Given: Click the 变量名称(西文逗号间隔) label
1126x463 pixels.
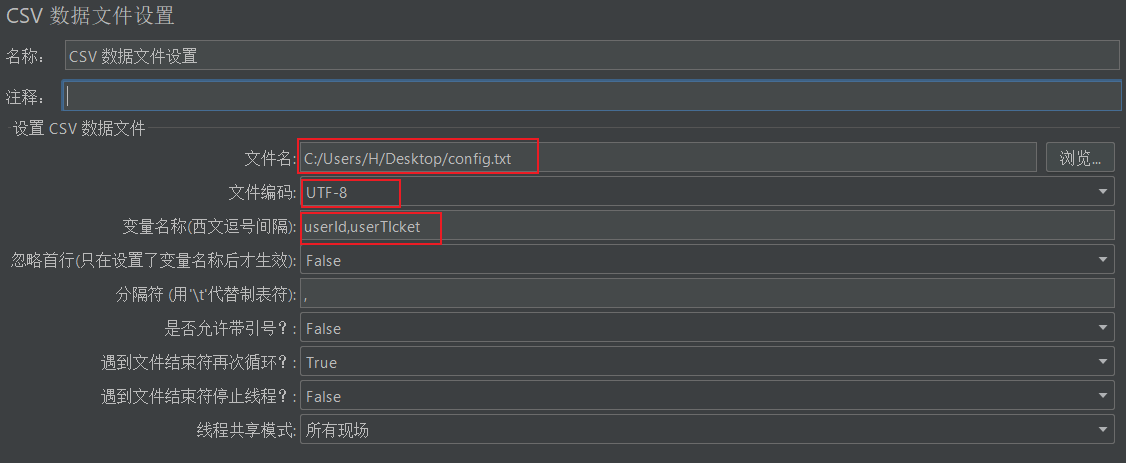Looking at the screenshot, I should coord(207,227).
